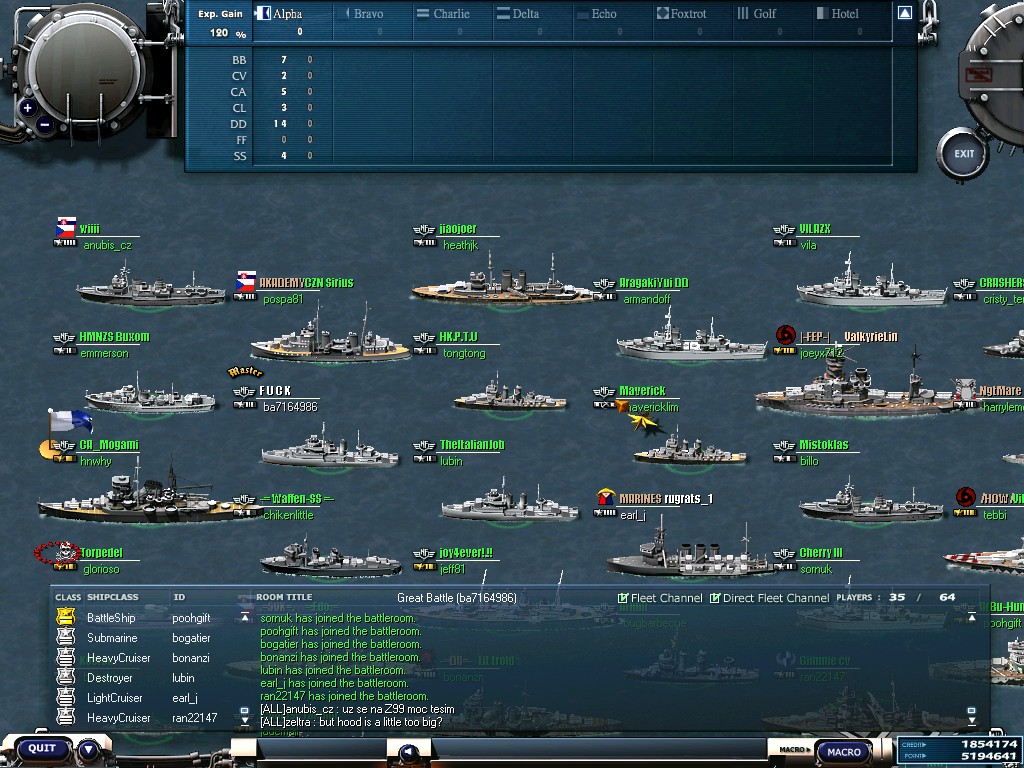The height and width of the screenshot is (768, 1024).
Task: Click the QUIT button
Action: tap(42, 748)
